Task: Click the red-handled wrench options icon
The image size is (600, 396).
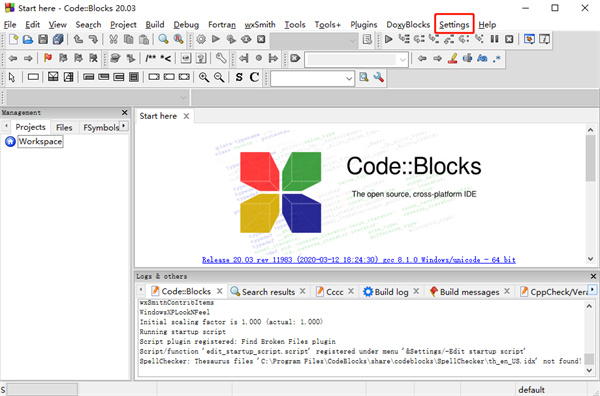Action: (x=379, y=77)
